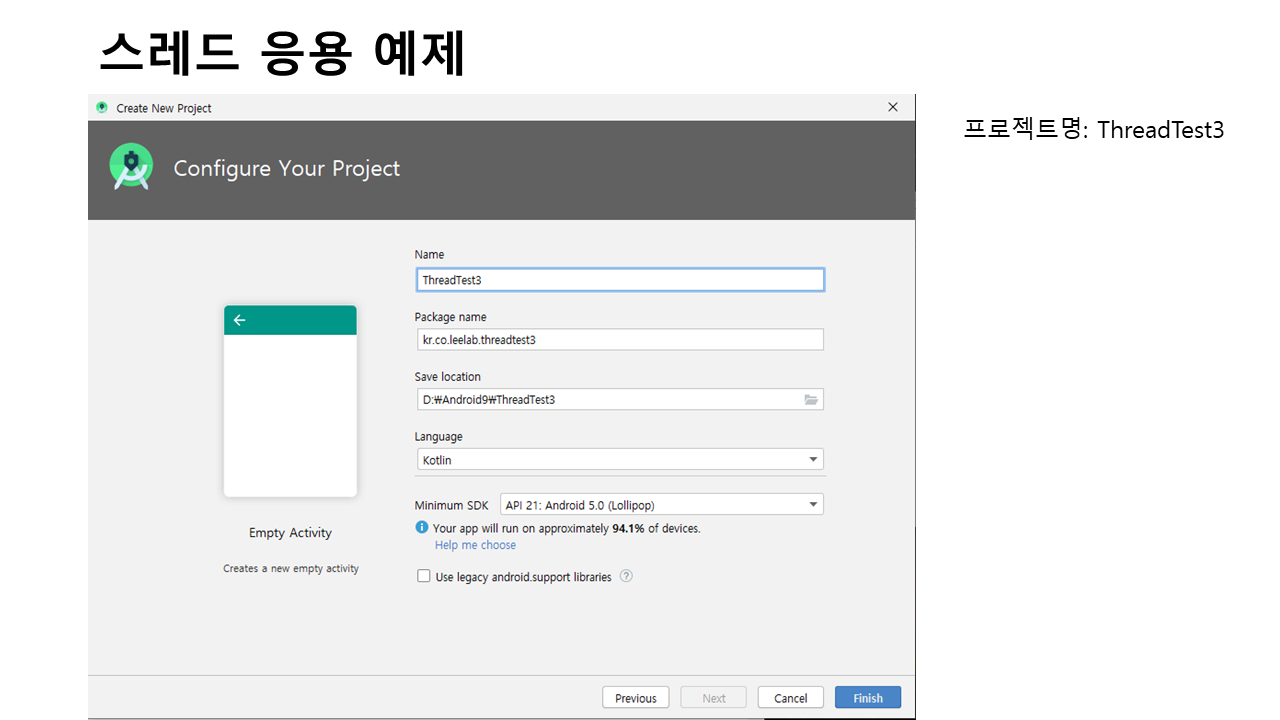Close the Create New Project dialog
1280x720 pixels.
pyautogui.click(x=893, y=107)
